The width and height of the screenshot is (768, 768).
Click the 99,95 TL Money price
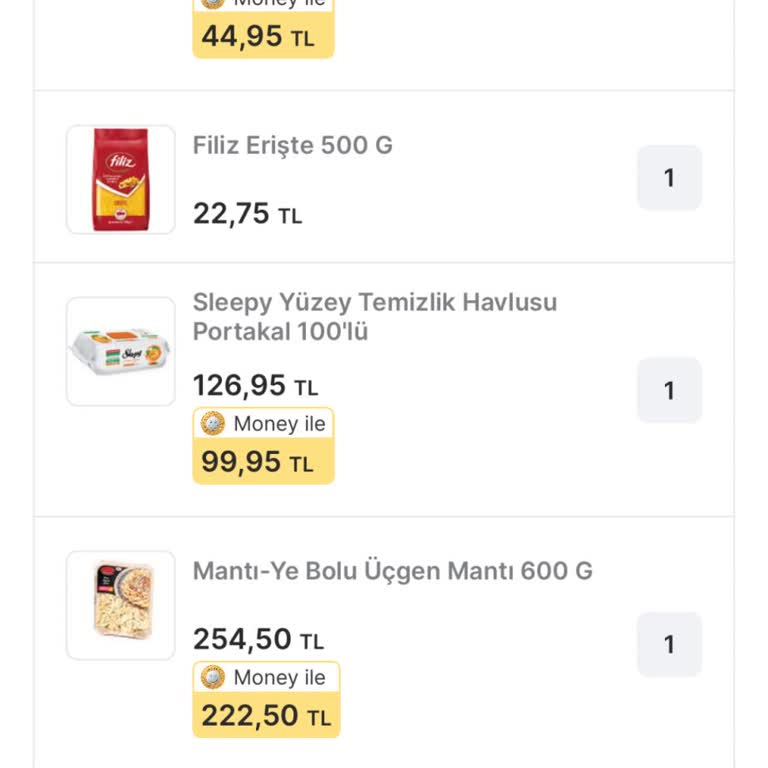tap(257, 462)
